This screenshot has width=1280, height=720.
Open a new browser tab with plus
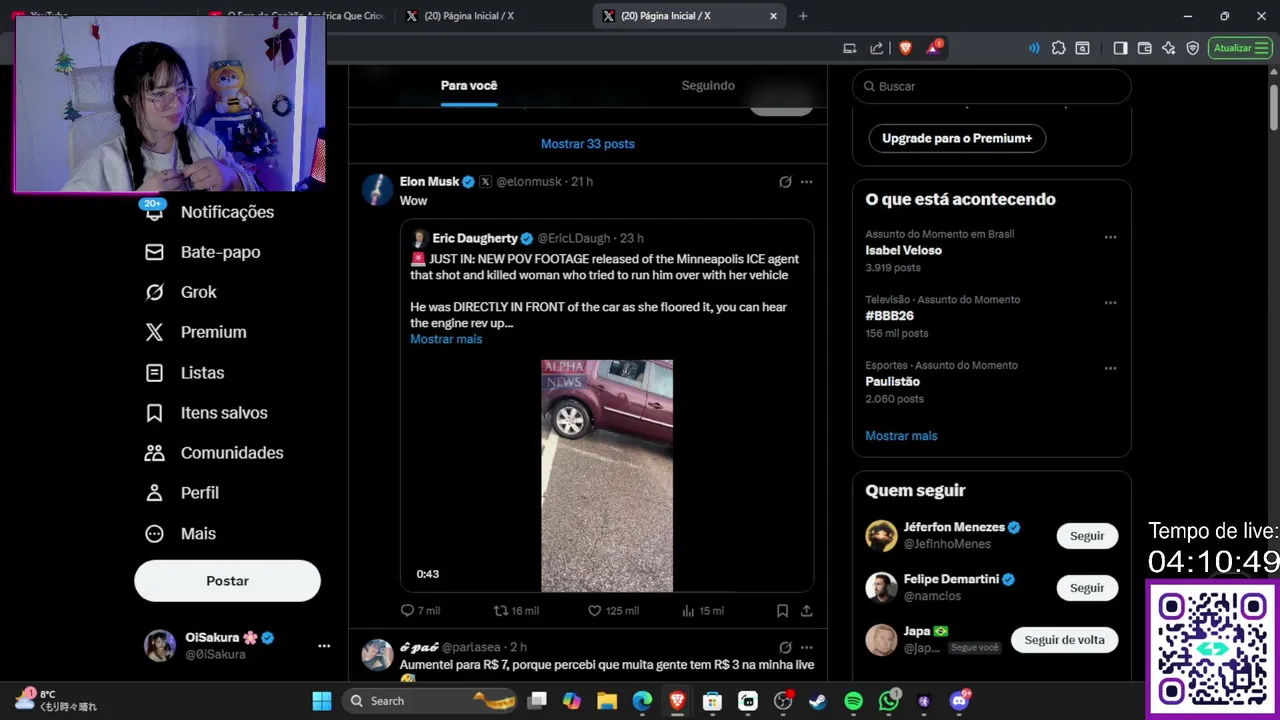coord(803,16)
